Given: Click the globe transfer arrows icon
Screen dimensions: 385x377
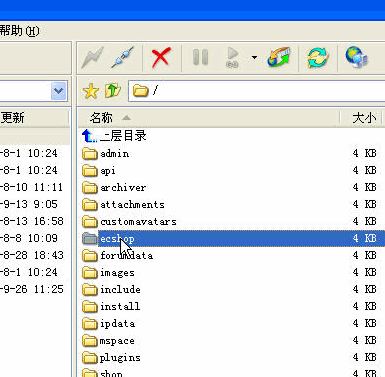Looking at the screenshot, I should coord(279,57).
